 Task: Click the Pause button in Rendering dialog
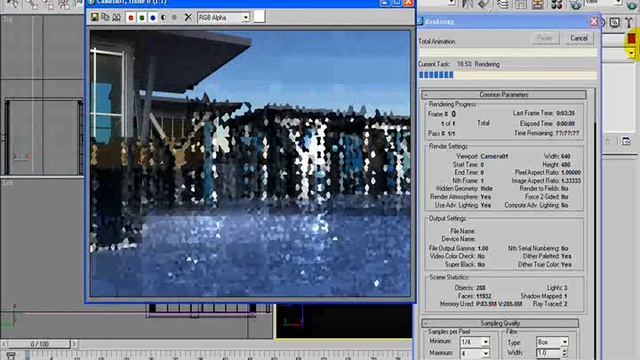(545, 38)
